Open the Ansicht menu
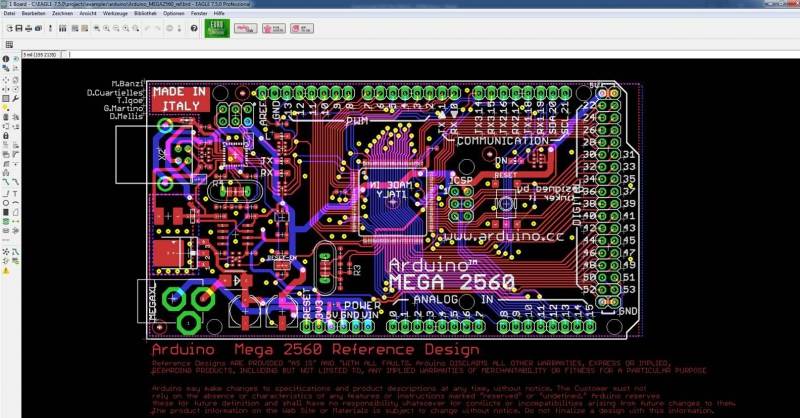This screenshot has width=800, height=418. pyautogui.click(x=88, y=13)
